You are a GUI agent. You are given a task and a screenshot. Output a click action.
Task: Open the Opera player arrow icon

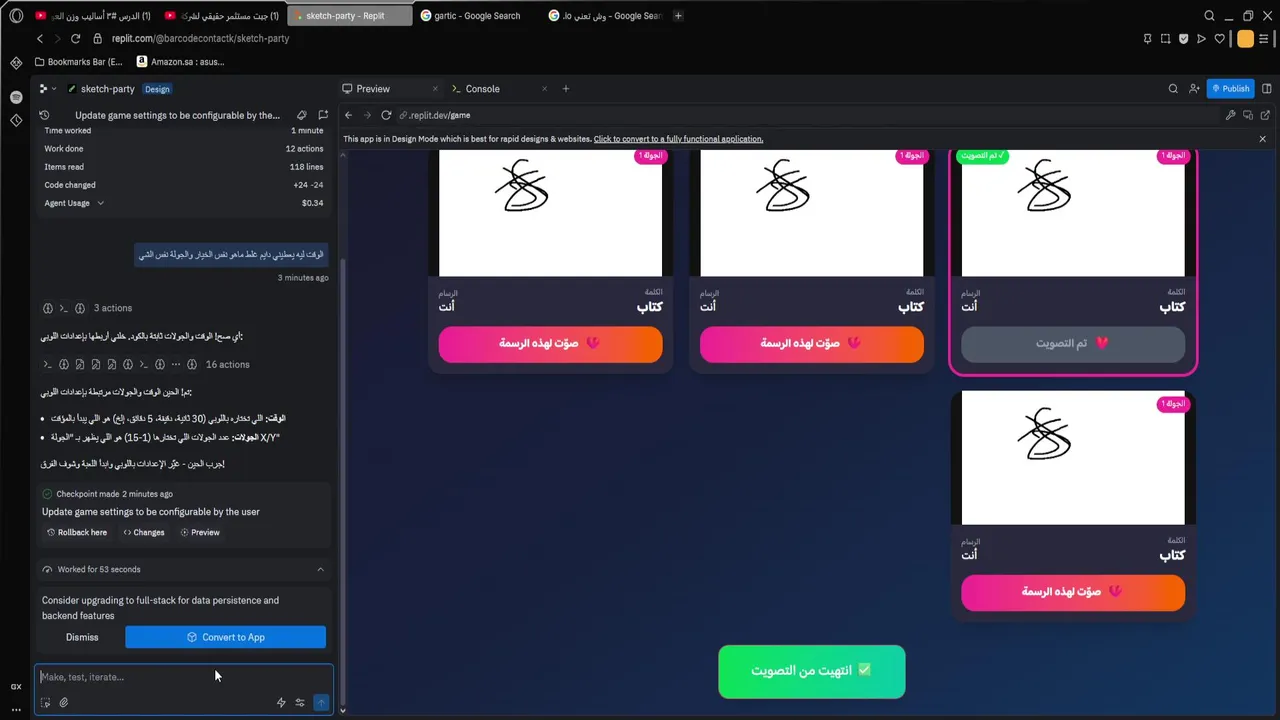point(1201,39)
